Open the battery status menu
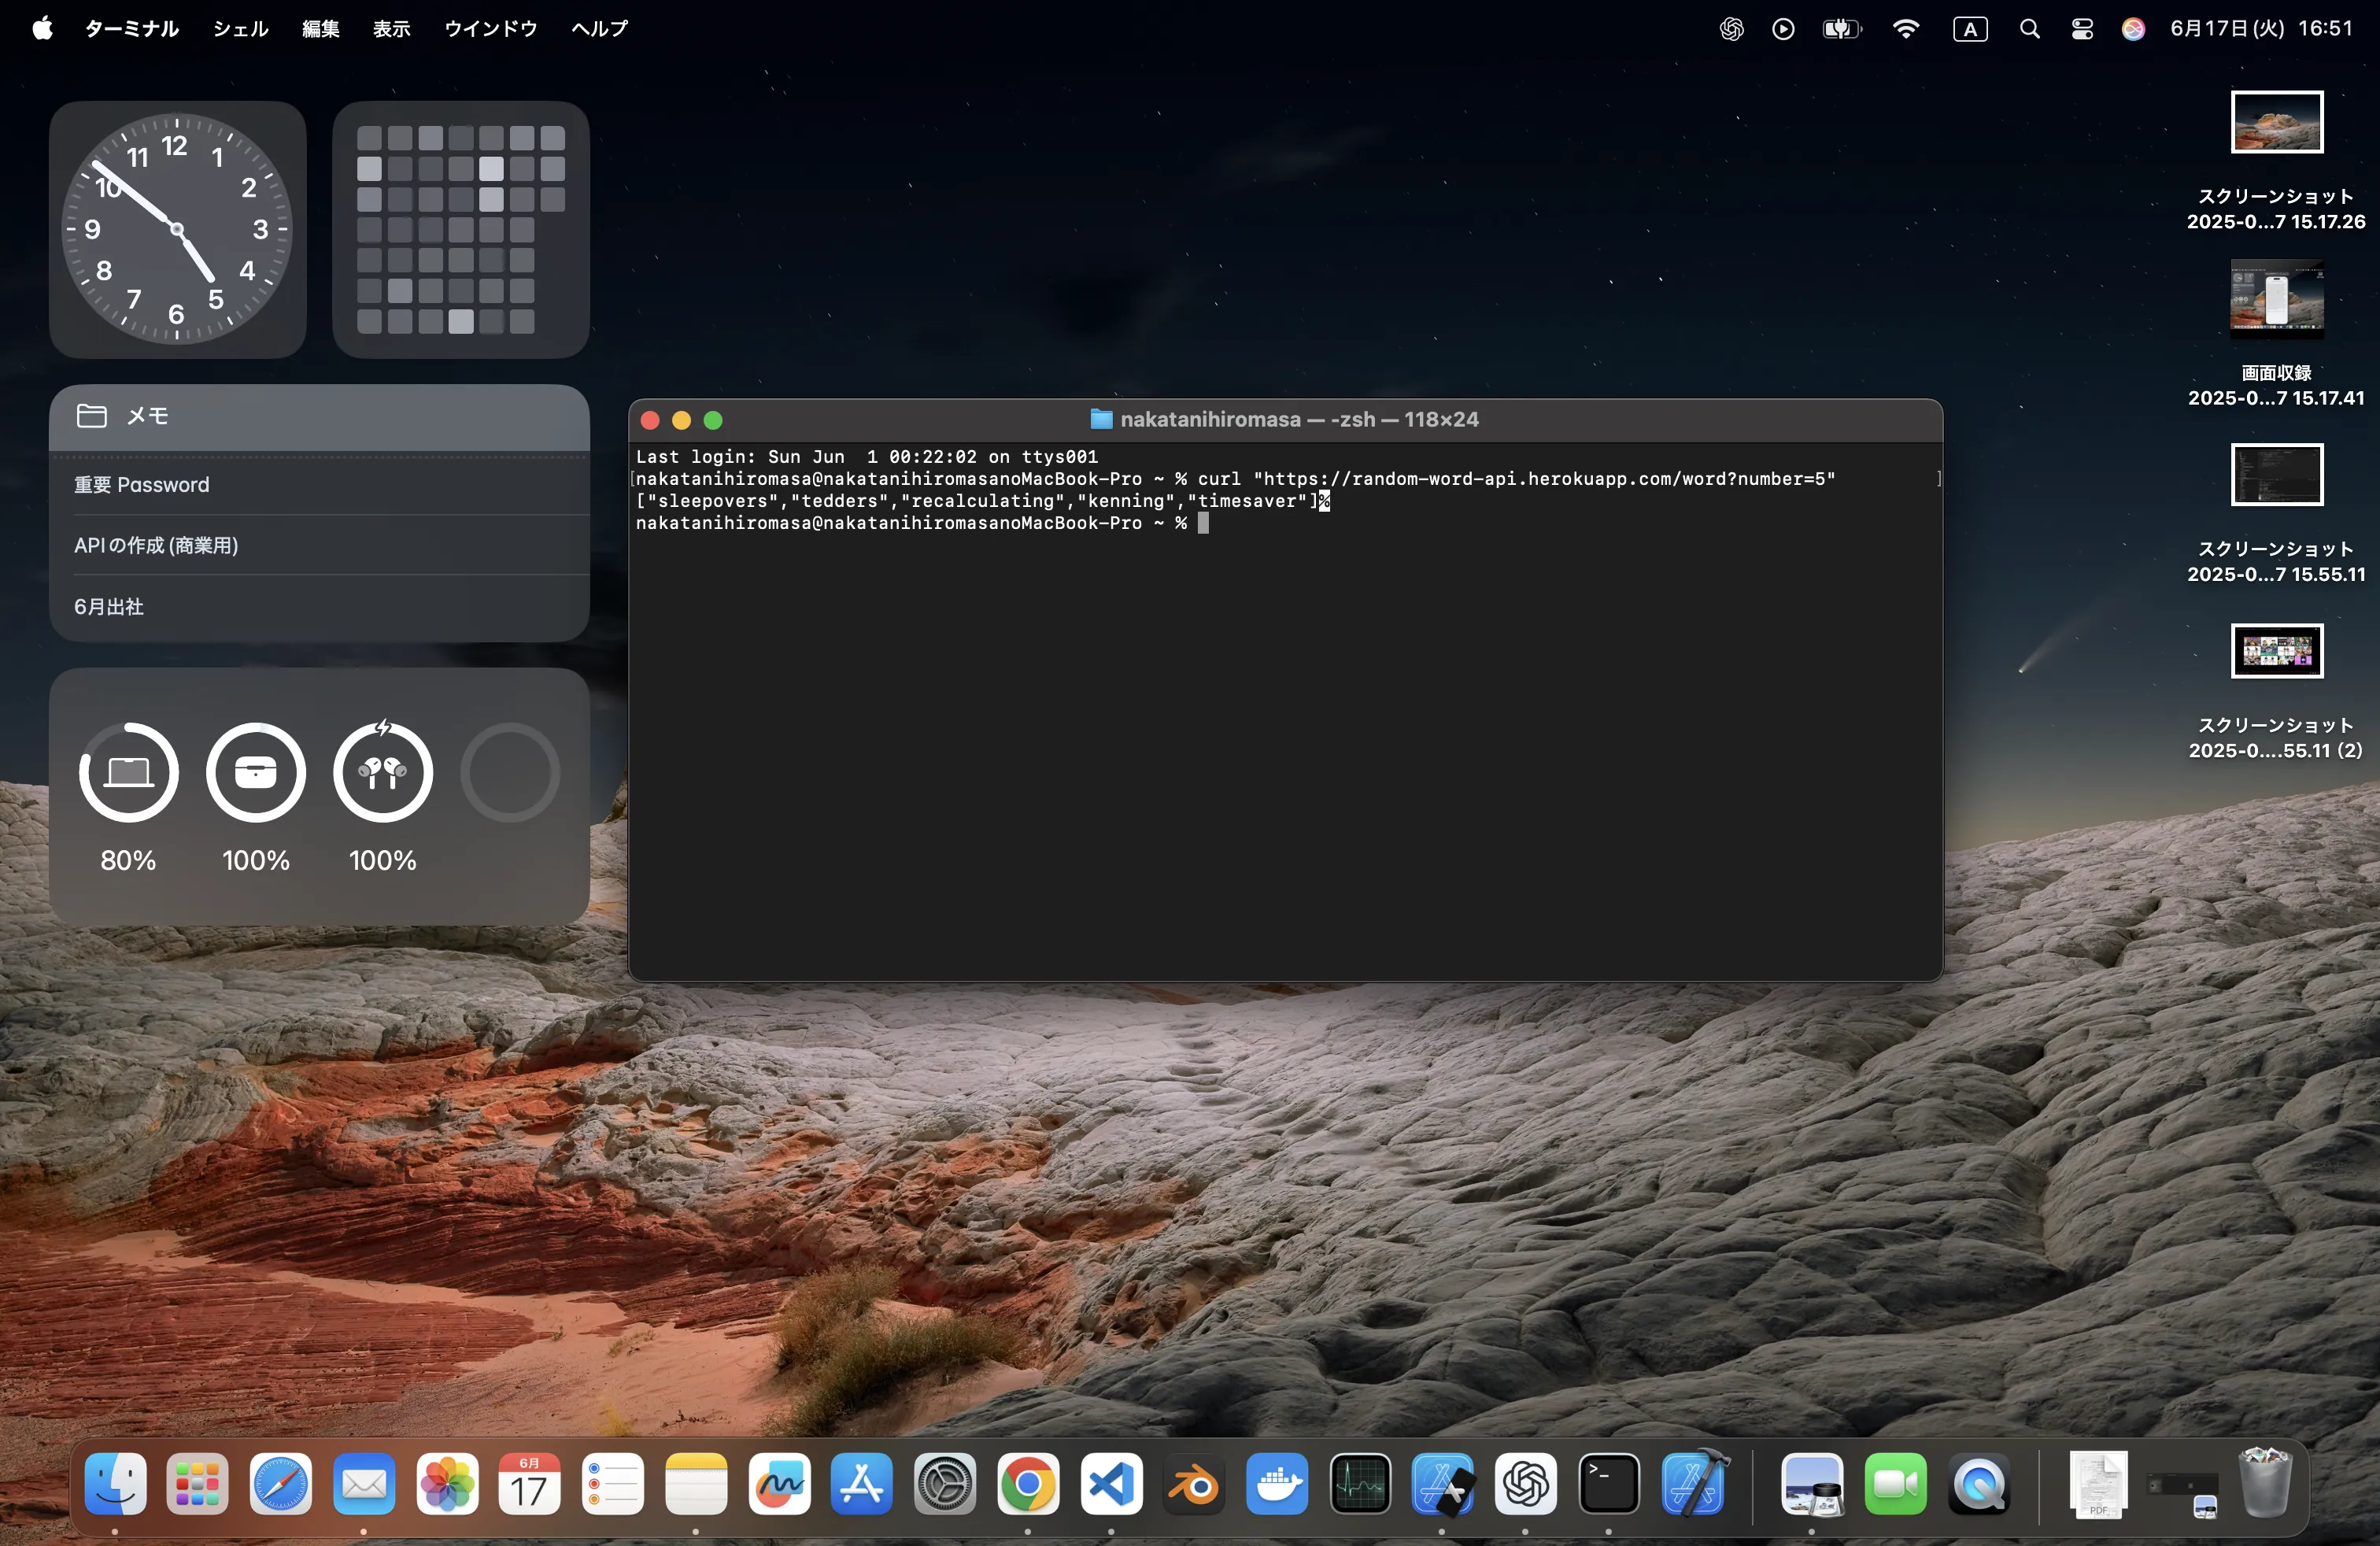Viewport: 2380px width, 1546px height. (1841, 29)
